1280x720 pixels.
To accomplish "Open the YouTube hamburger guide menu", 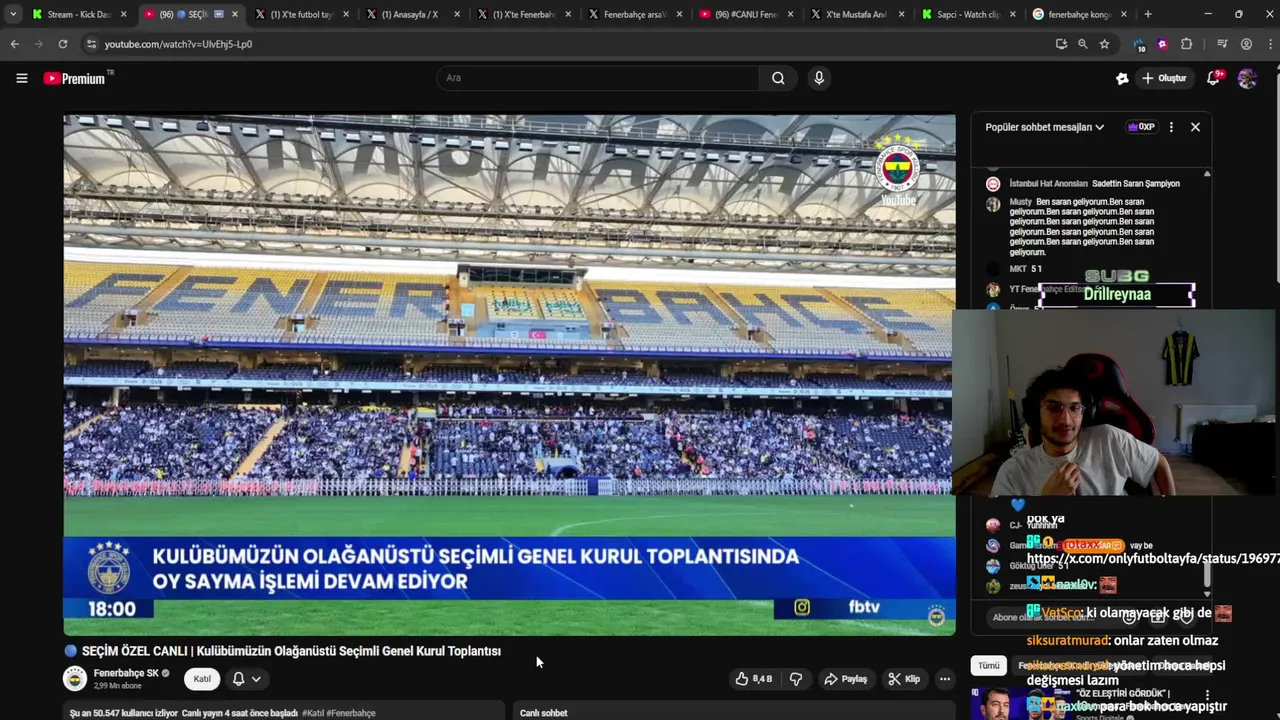I will (x=21, y=78).
